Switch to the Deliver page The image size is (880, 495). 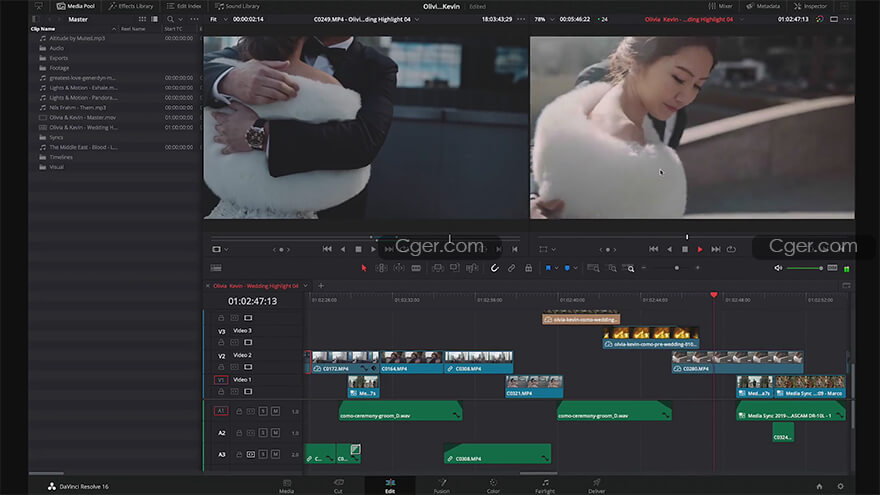point(596,486)
